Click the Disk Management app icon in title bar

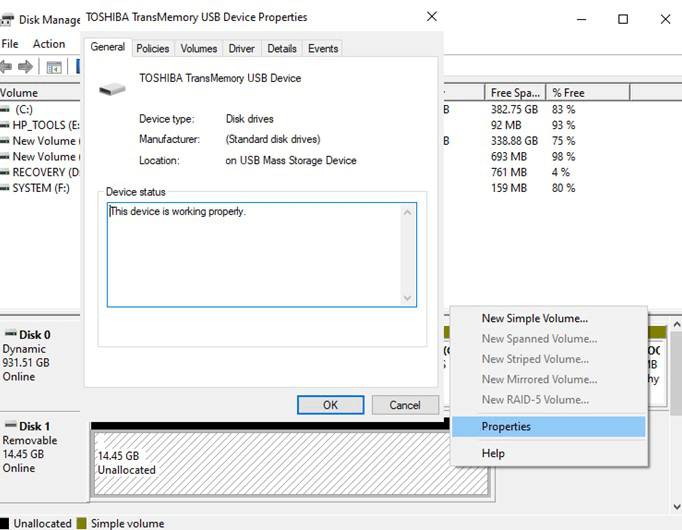tap(7, 20)
